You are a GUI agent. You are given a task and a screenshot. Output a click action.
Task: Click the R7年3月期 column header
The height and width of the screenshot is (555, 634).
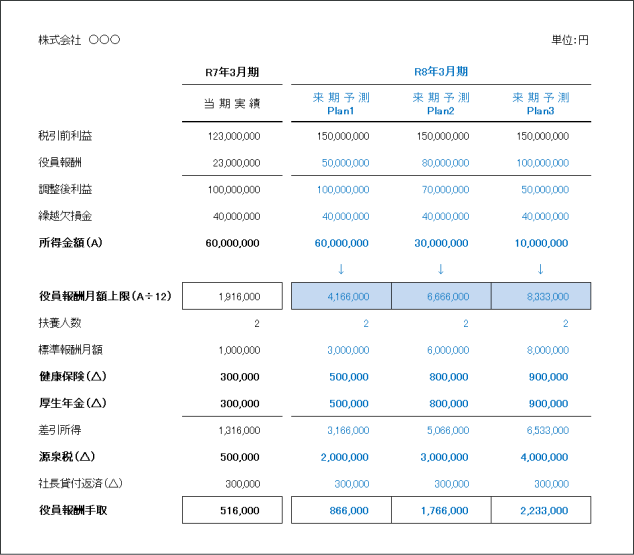tap(232, 72)
